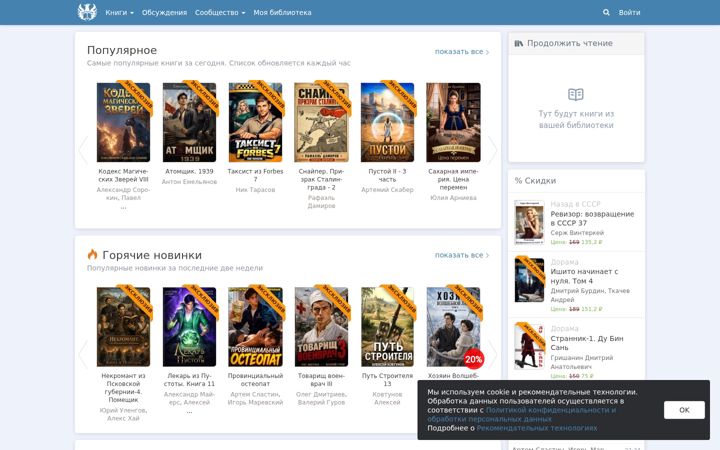
Task: Open the Назад в СССР genre link
Action: pos(575,204)
